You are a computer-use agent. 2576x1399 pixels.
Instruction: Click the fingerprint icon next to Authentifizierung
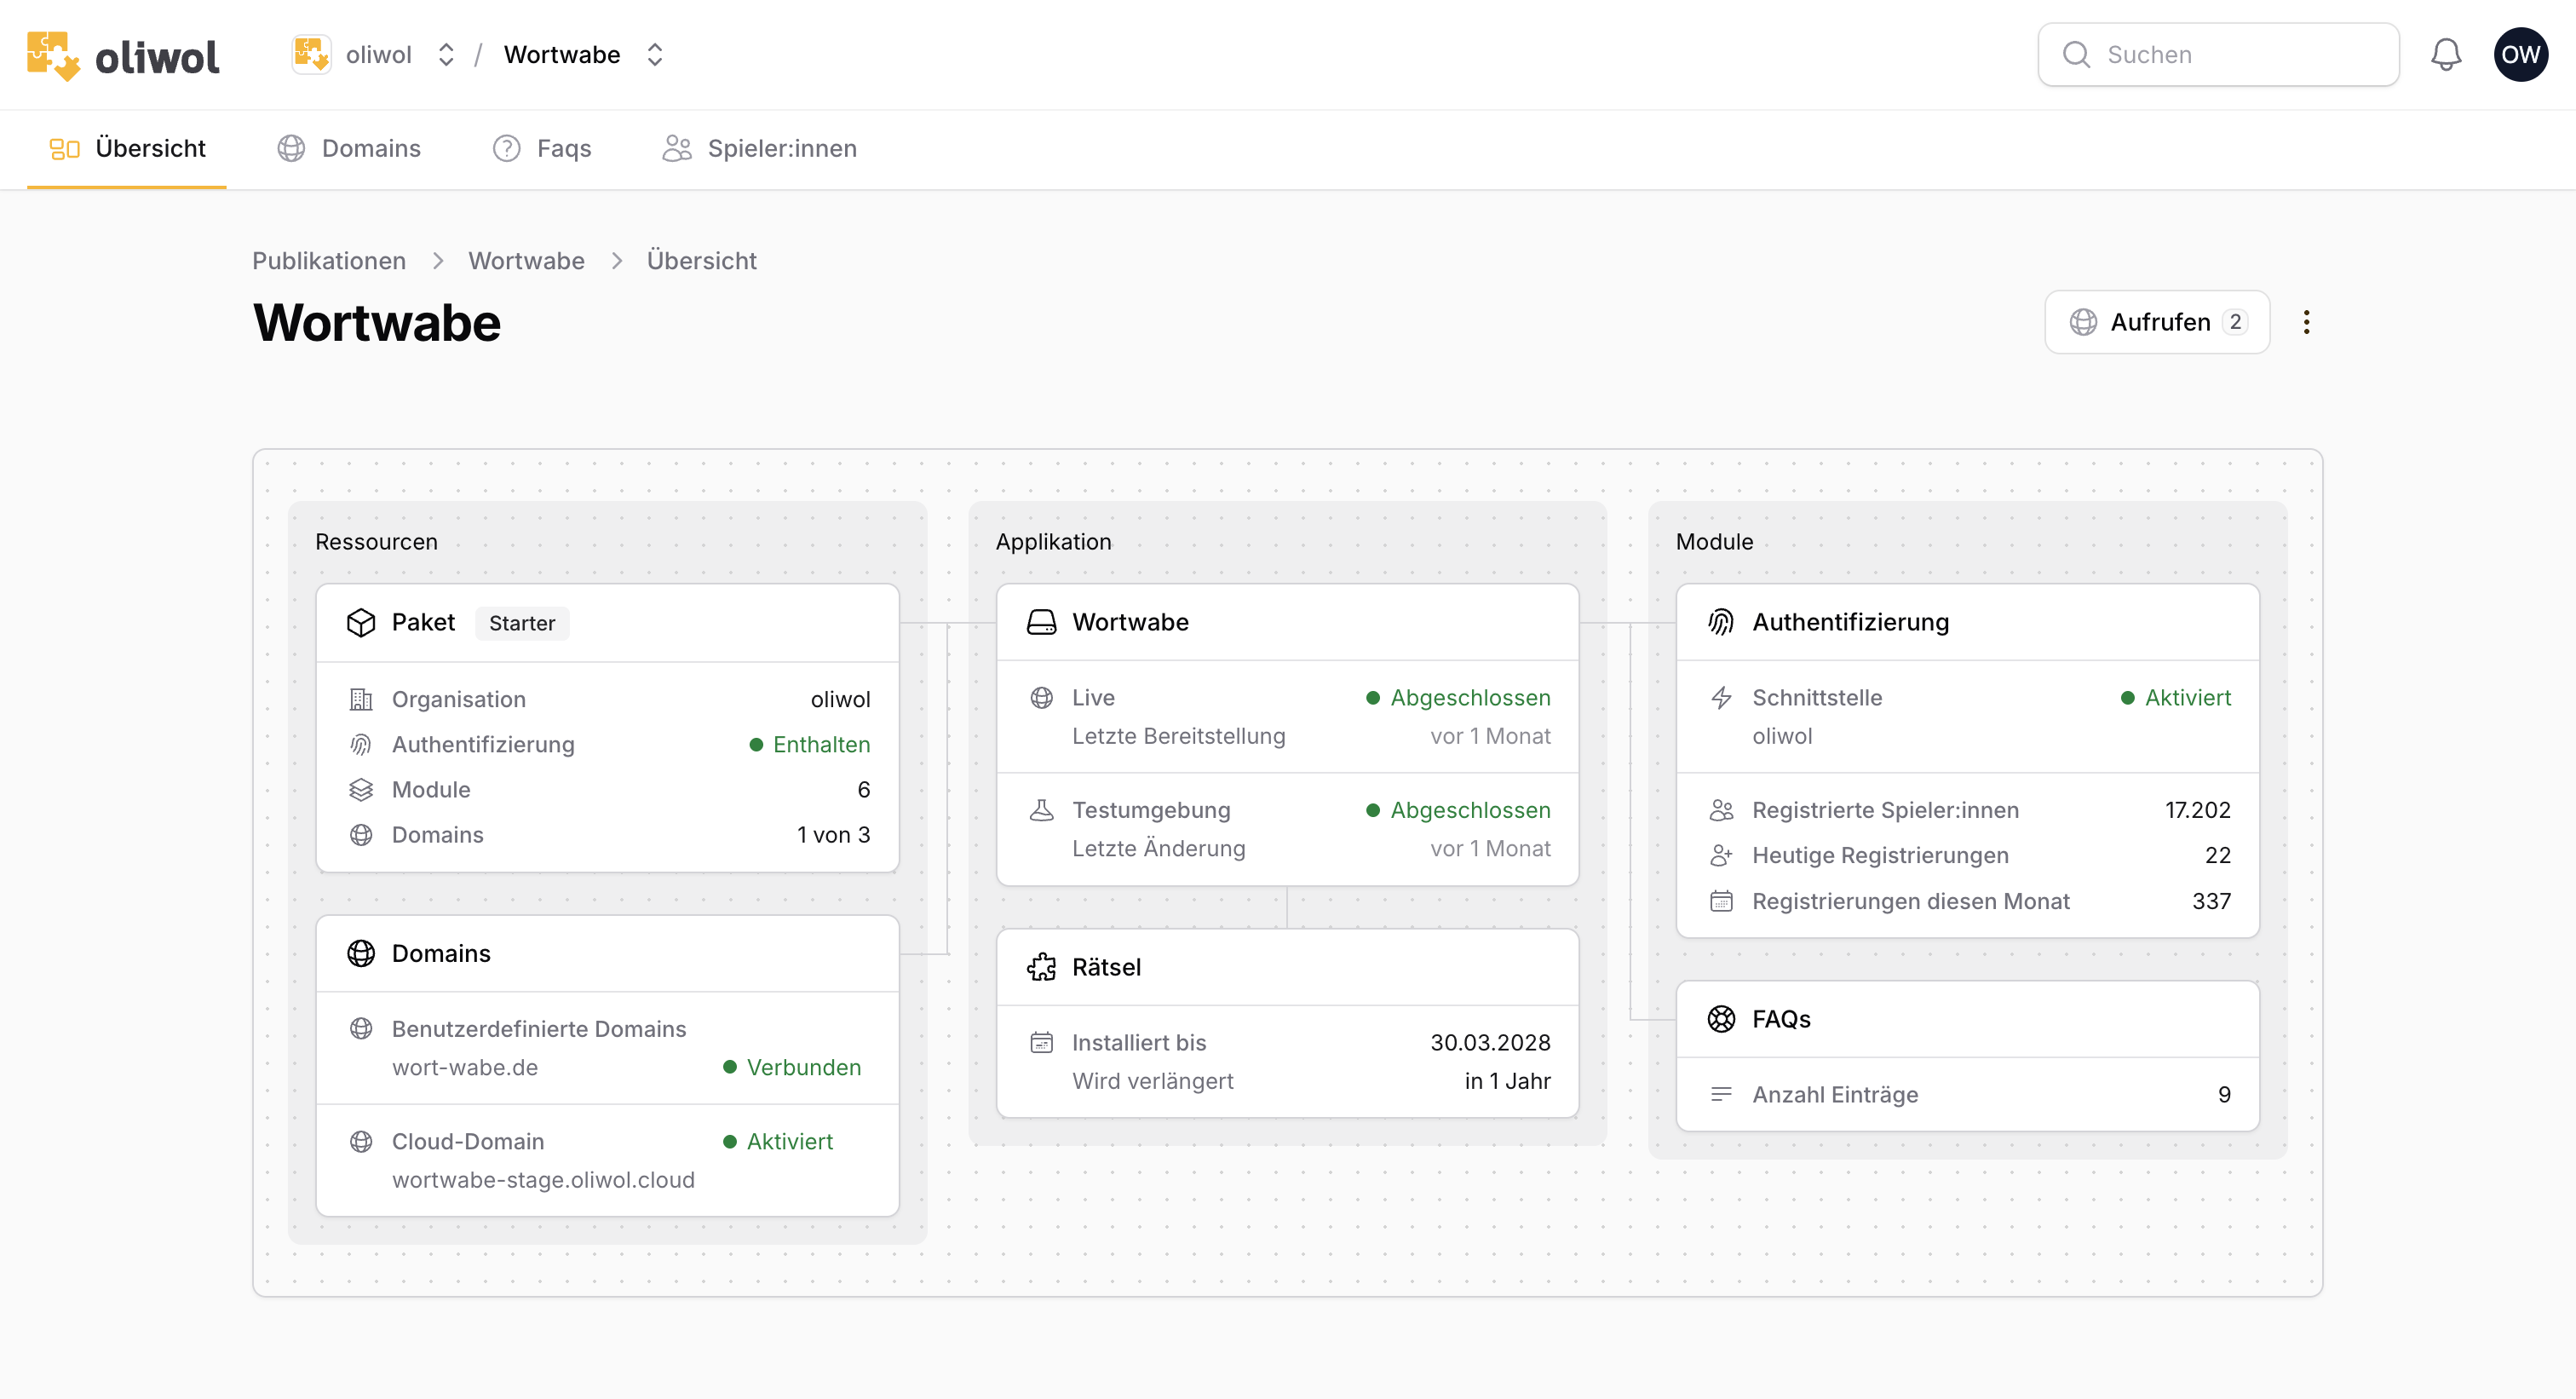(1720, 621)
